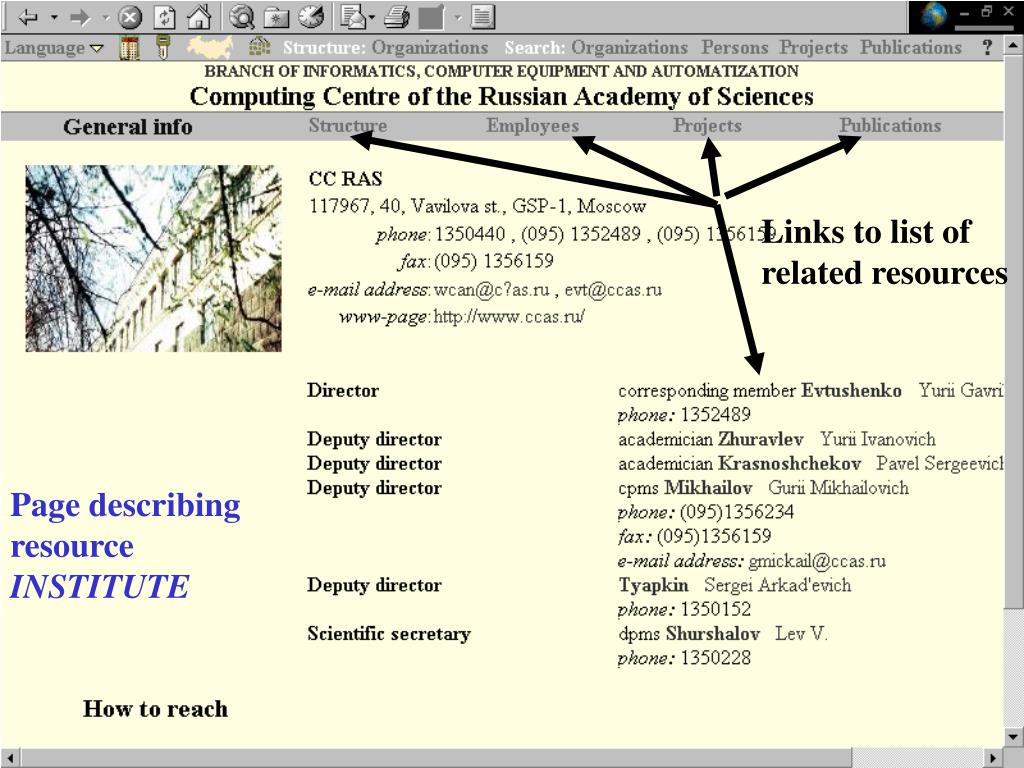Click the Scientific secretary label

tap(389, 633)
